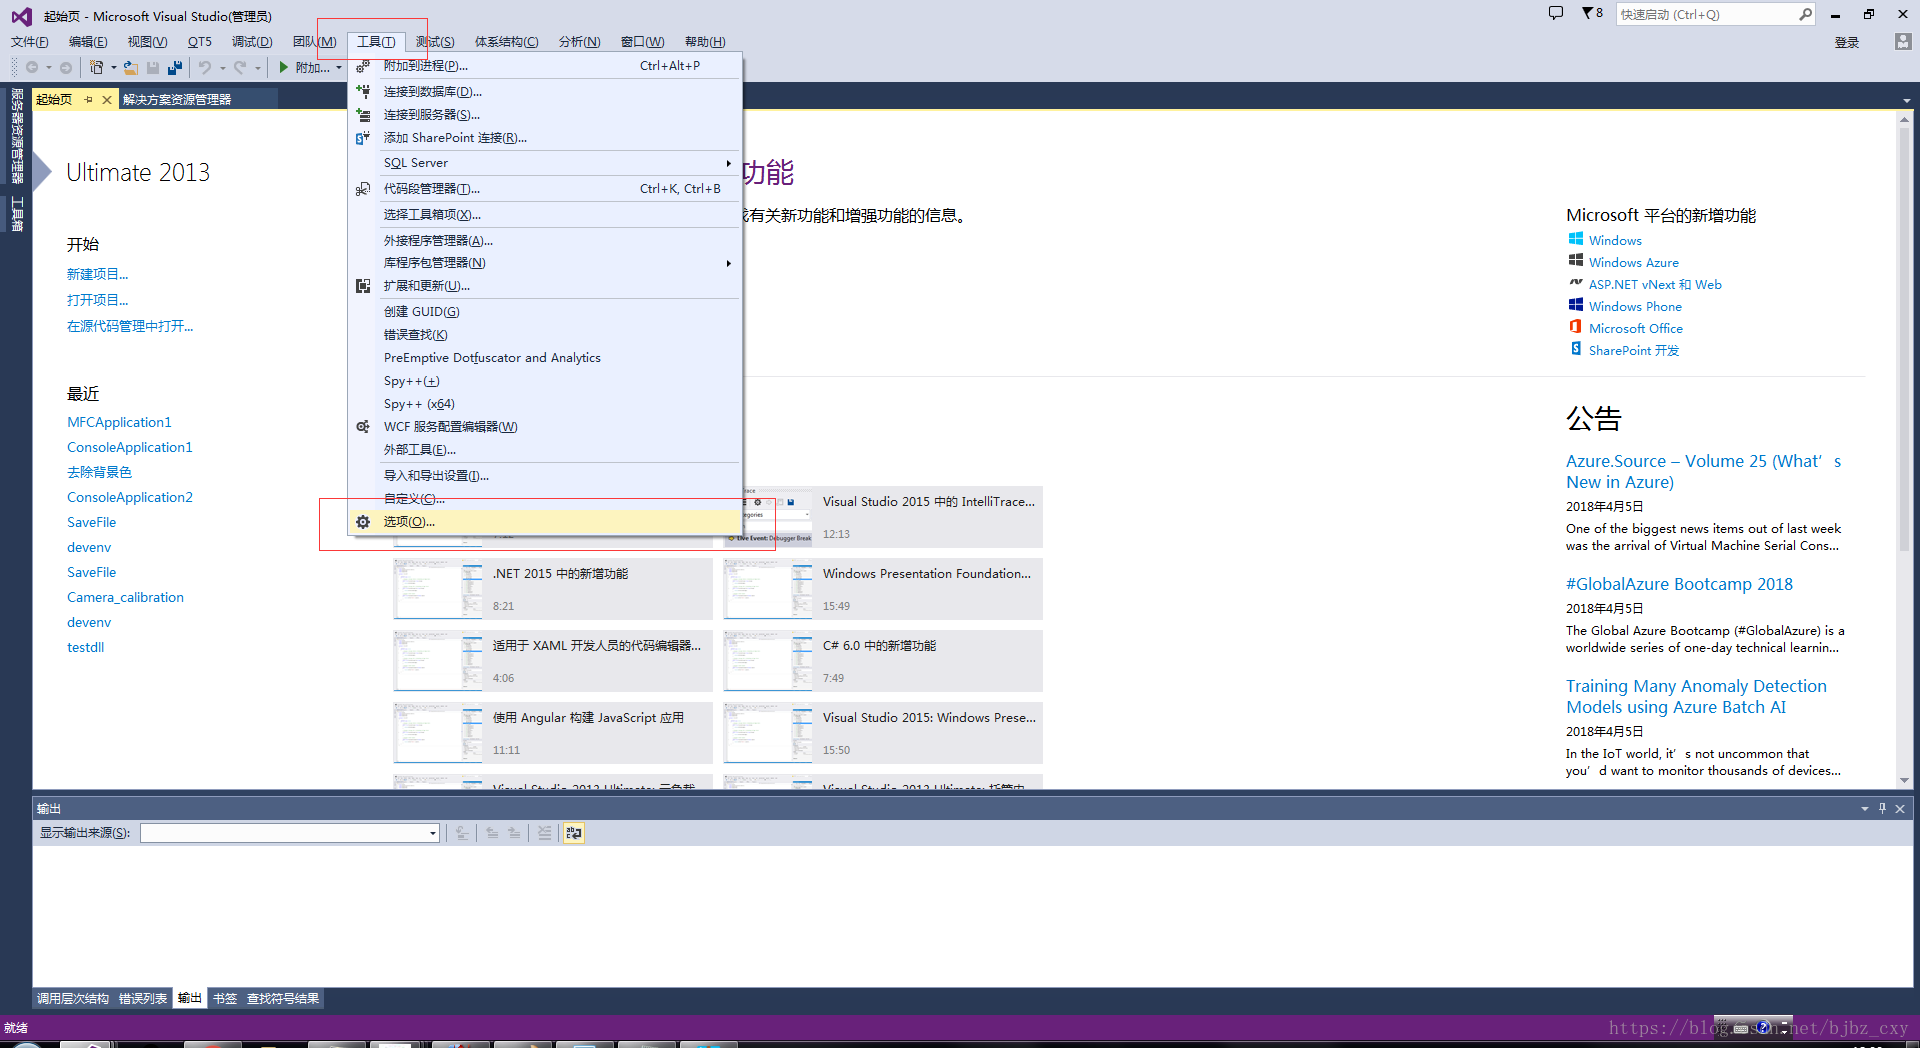Click the green Start/Attach play button
Viewport: 1920px width, 1048px height.
[284, 67]
